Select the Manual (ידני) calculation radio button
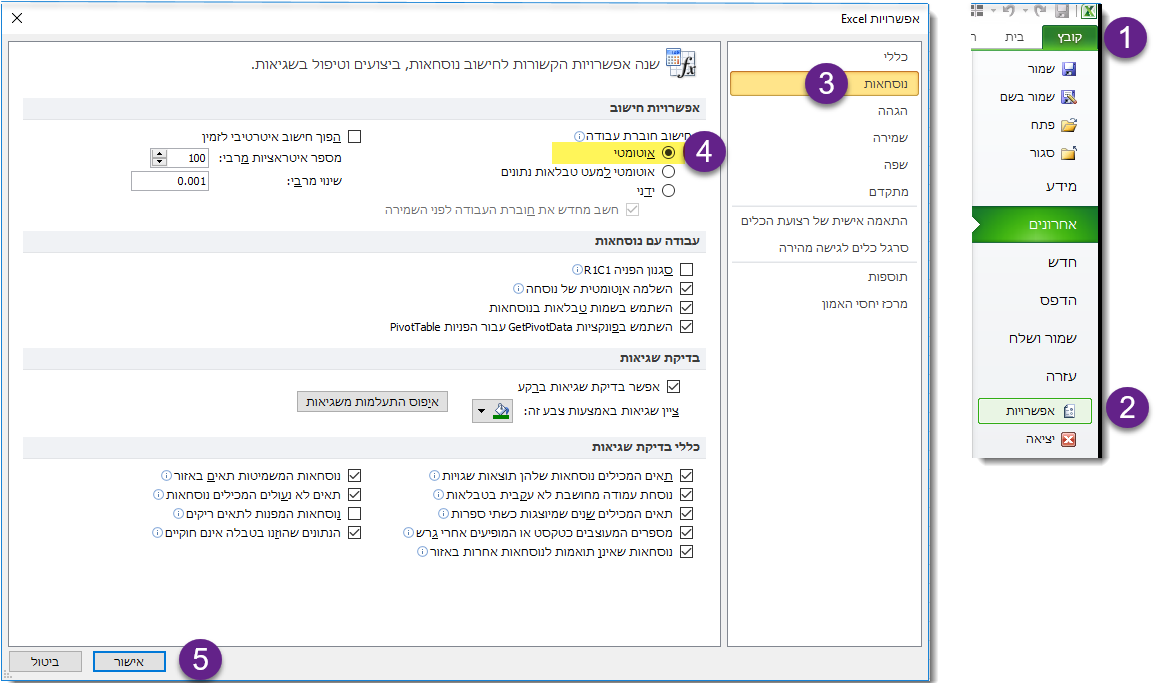 click(x=668, y=190)
